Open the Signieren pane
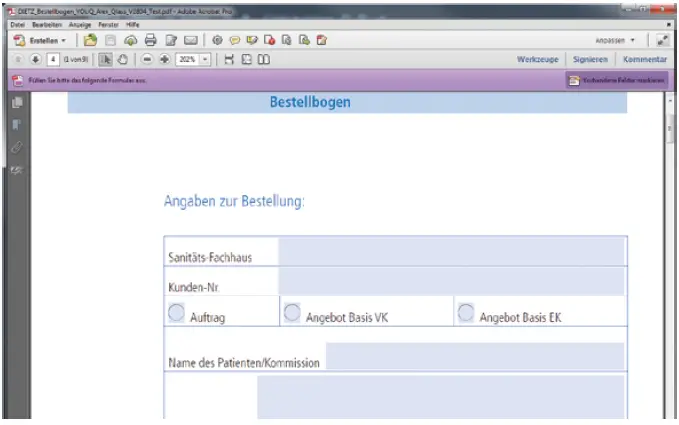 pyautogui.click(x=590, y=59)
